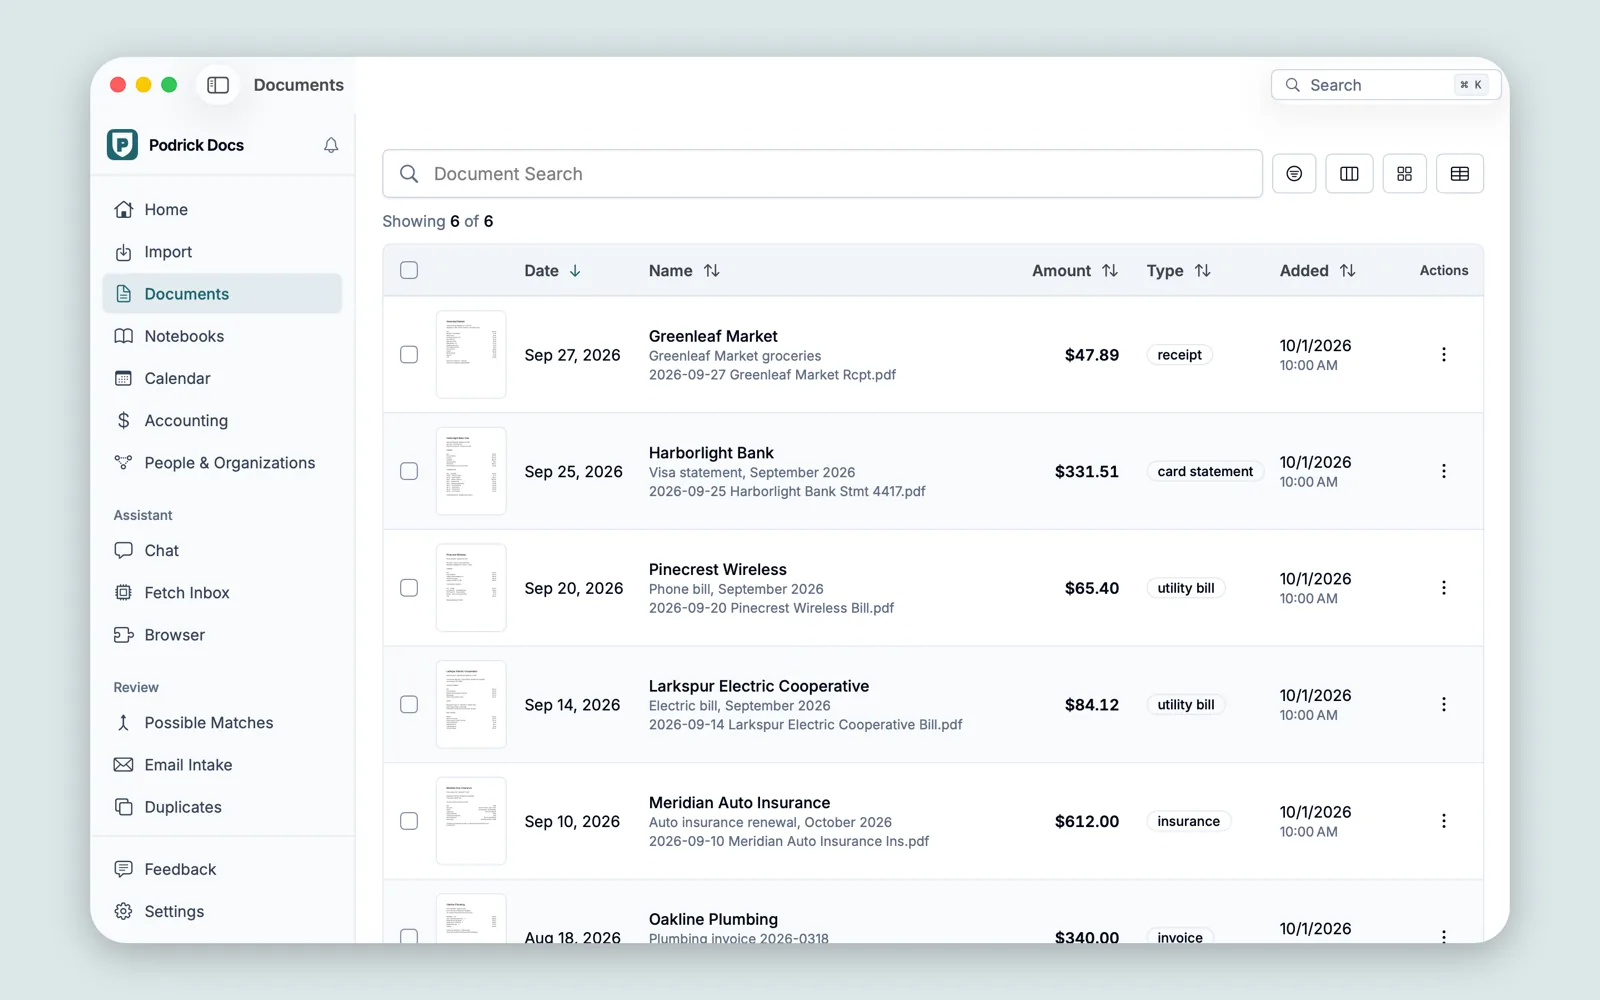Open actions menu for Meridian Auto Insurance
Screen dimensions: 1600x1000
(x=1444, y=821)
